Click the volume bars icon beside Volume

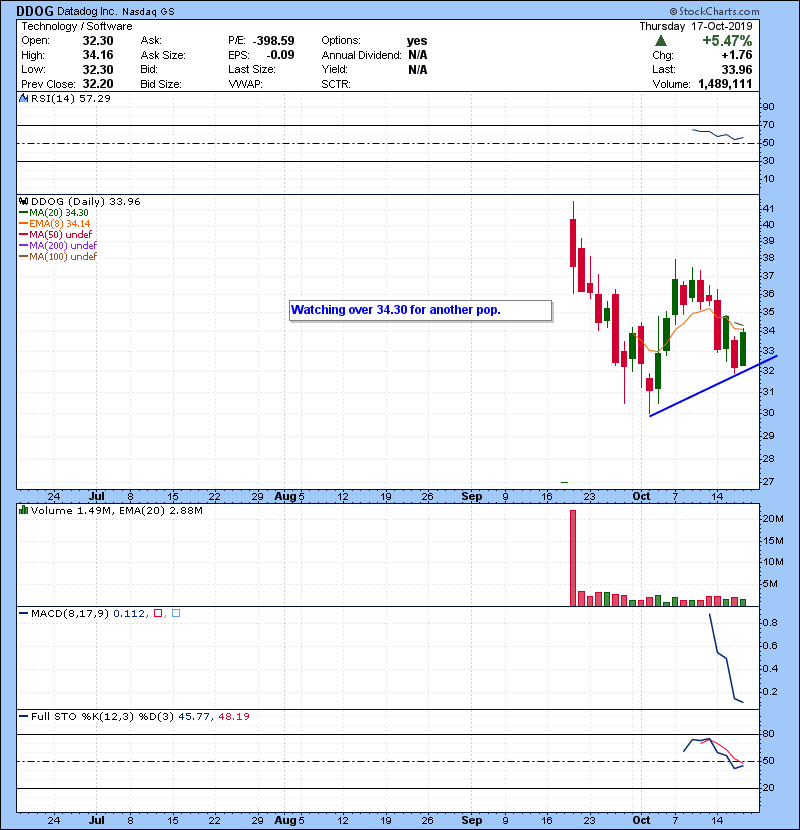click(23, 510)
